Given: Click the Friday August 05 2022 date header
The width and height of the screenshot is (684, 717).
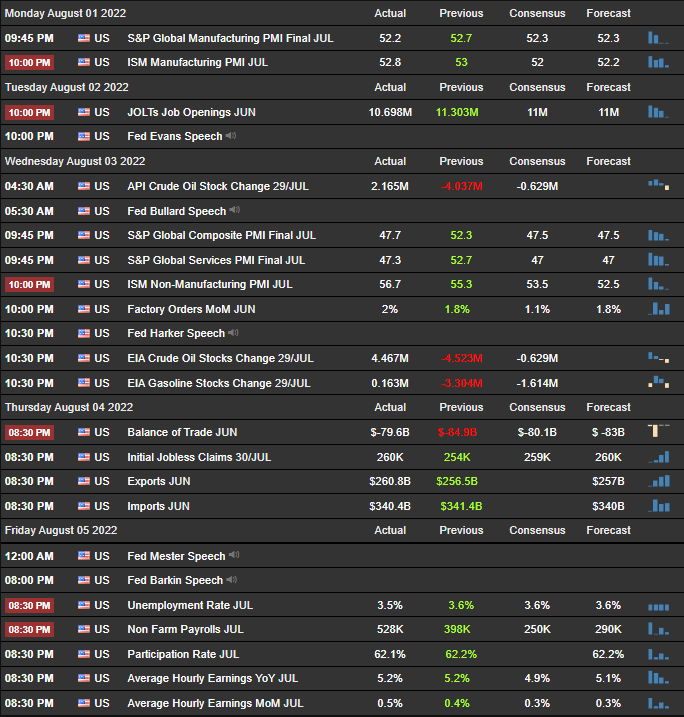Looking at the screenshot, I should pyautogui.click(x=61, y=530).
